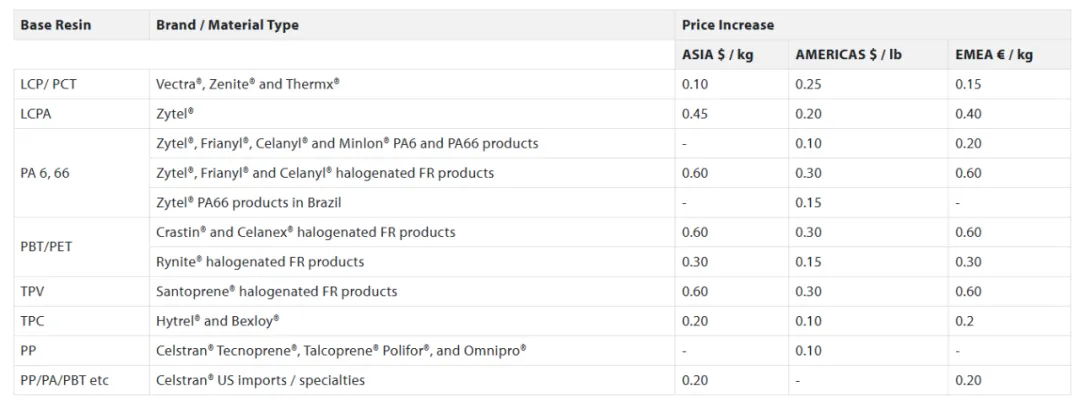
Task: Click the PA 6, 66 resin cell
Action: click(x=45, y=173)
